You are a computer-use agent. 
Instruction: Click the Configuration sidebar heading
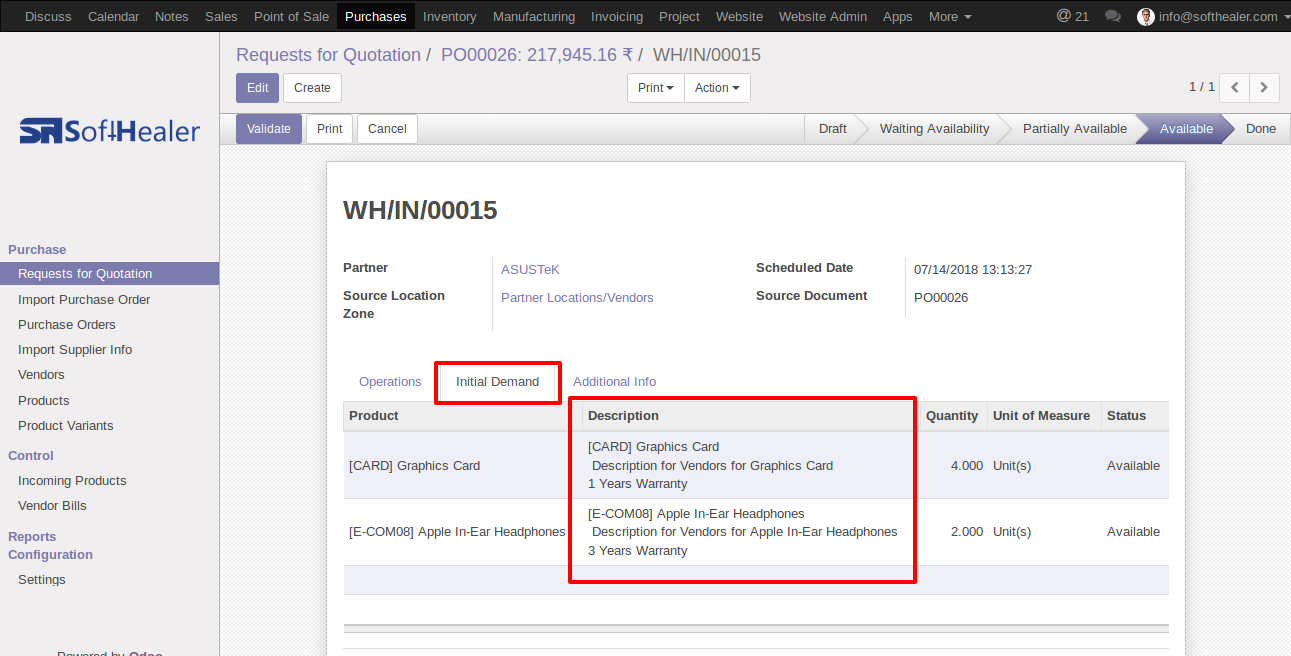50,555
